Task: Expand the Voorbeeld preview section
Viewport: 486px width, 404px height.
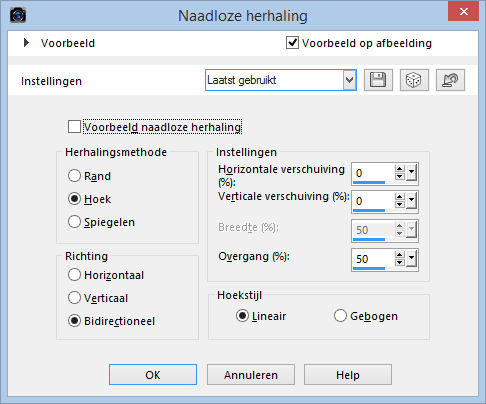Action: (x=26, y=43)
